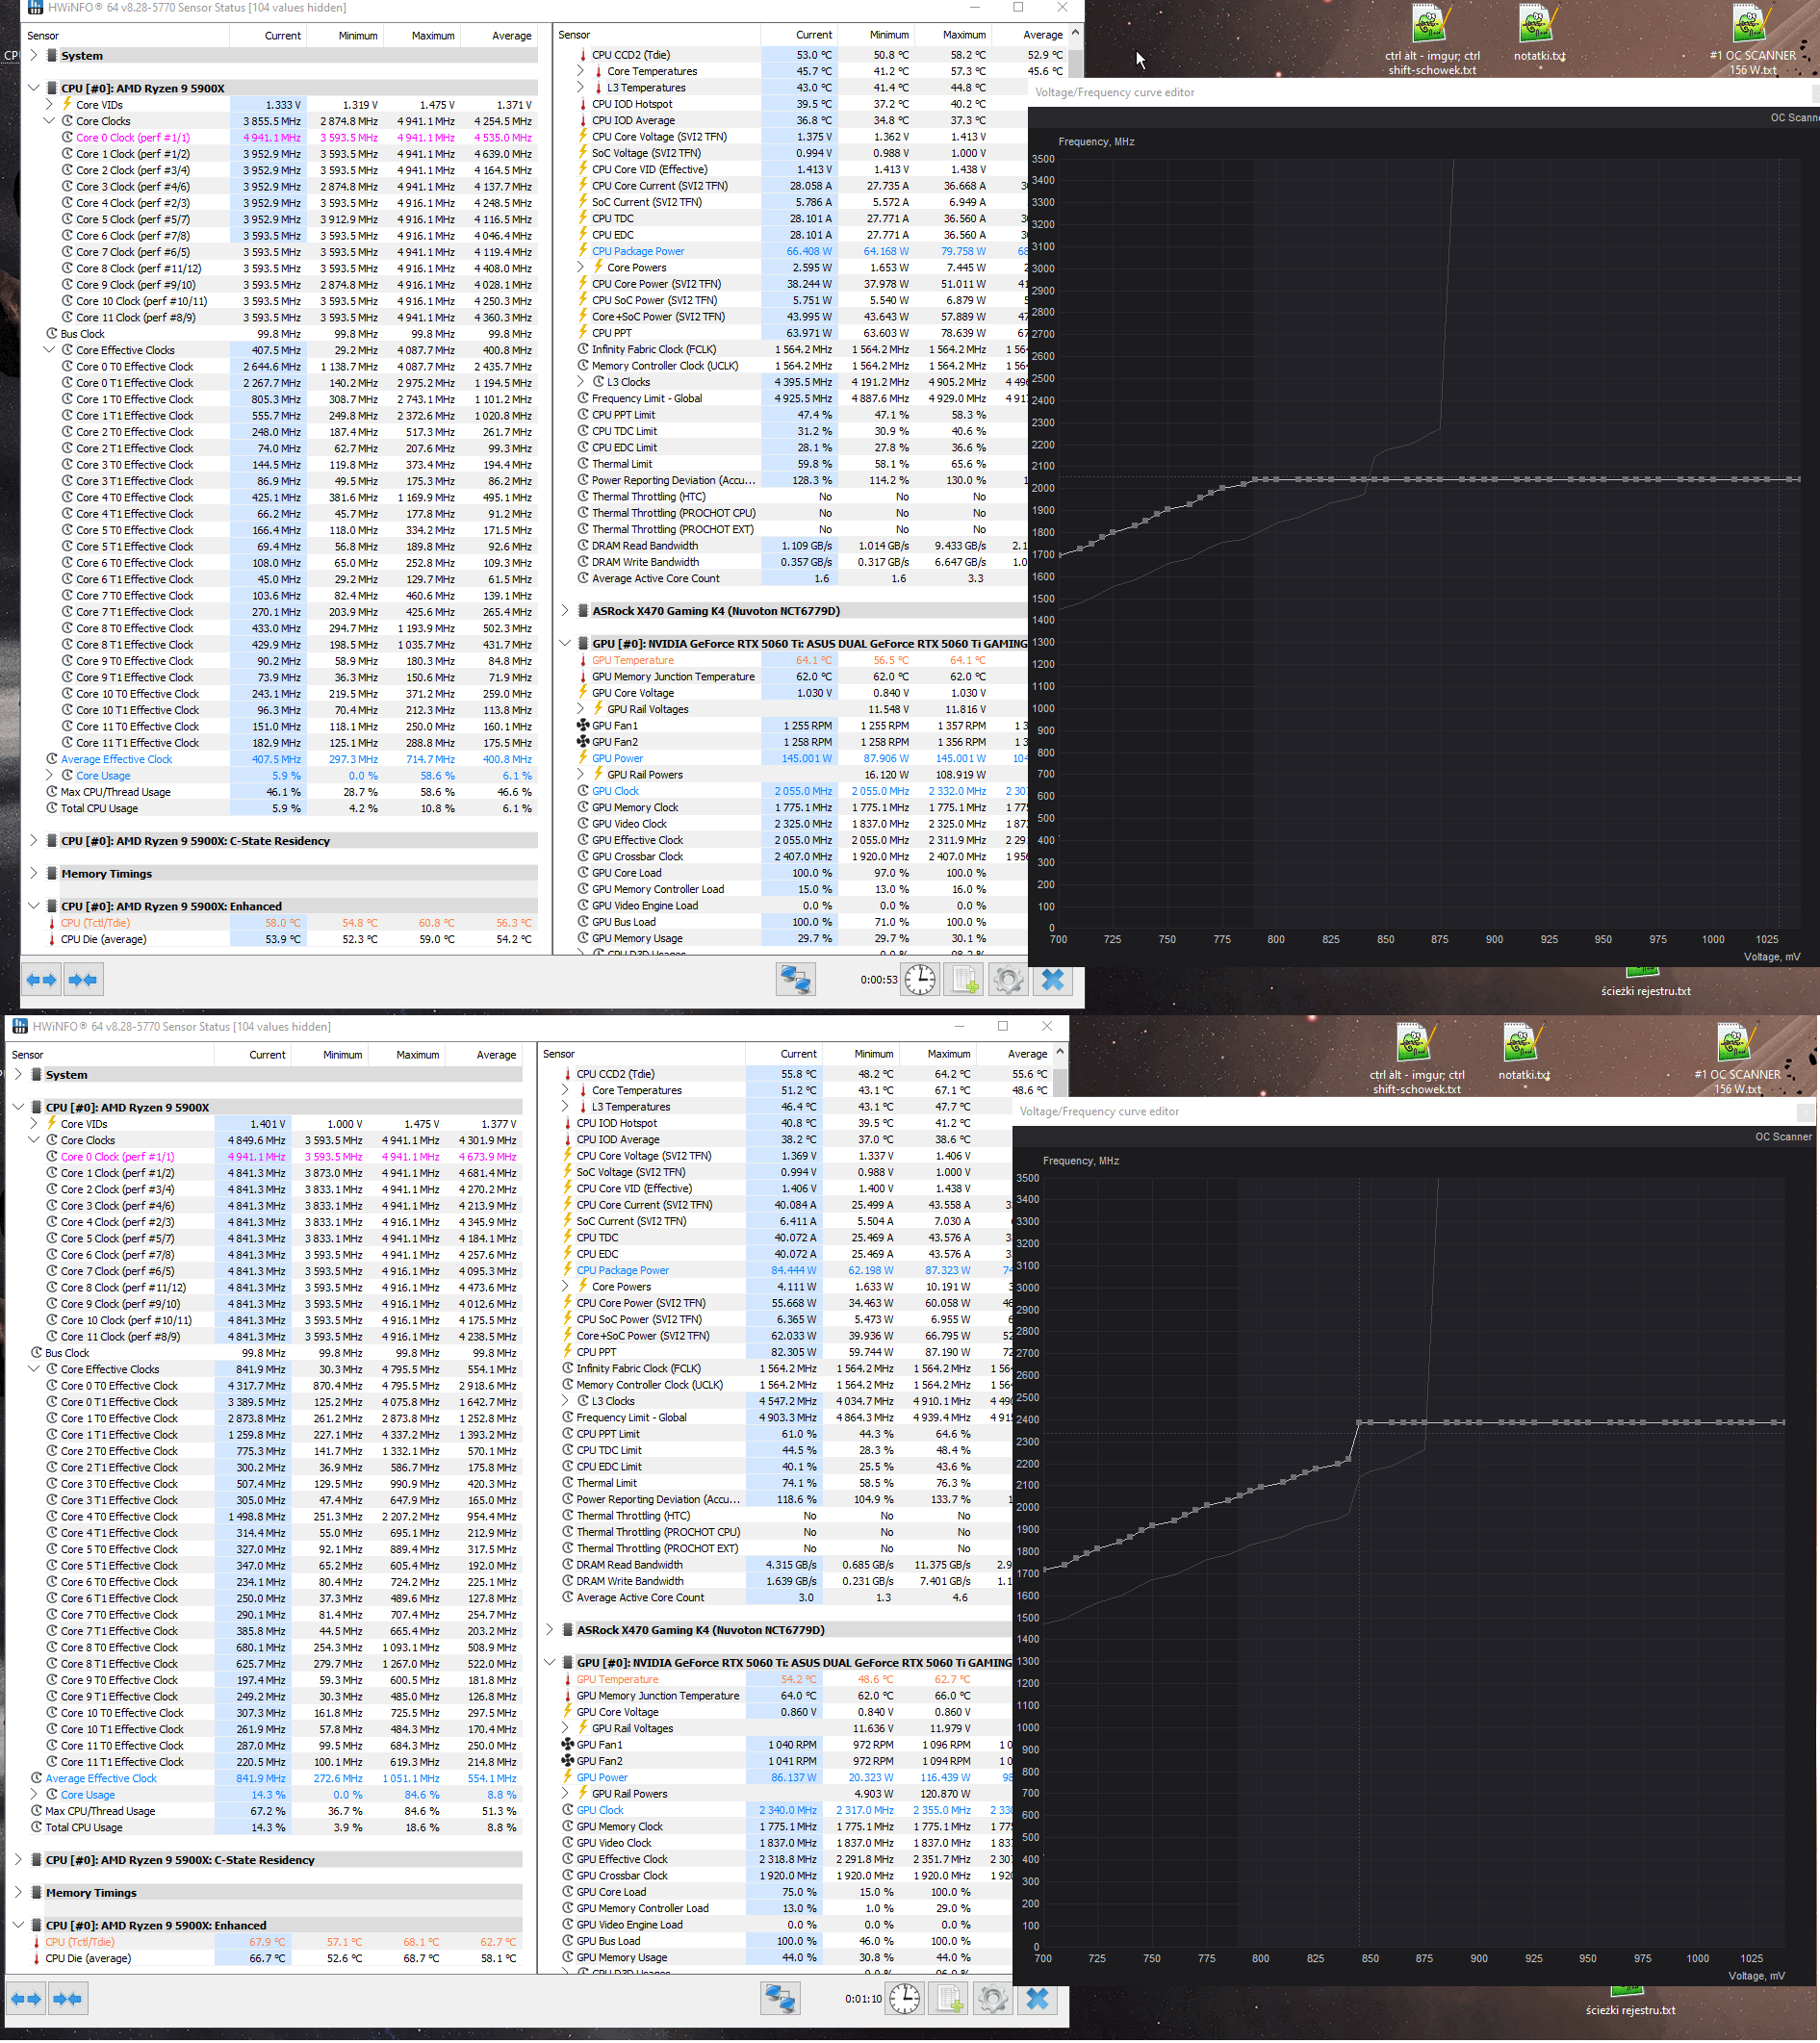This screenshot has width=1820, height=2043.
Task: Click curve point on flat 2400 MHz line
Action: point(1500,1422)
